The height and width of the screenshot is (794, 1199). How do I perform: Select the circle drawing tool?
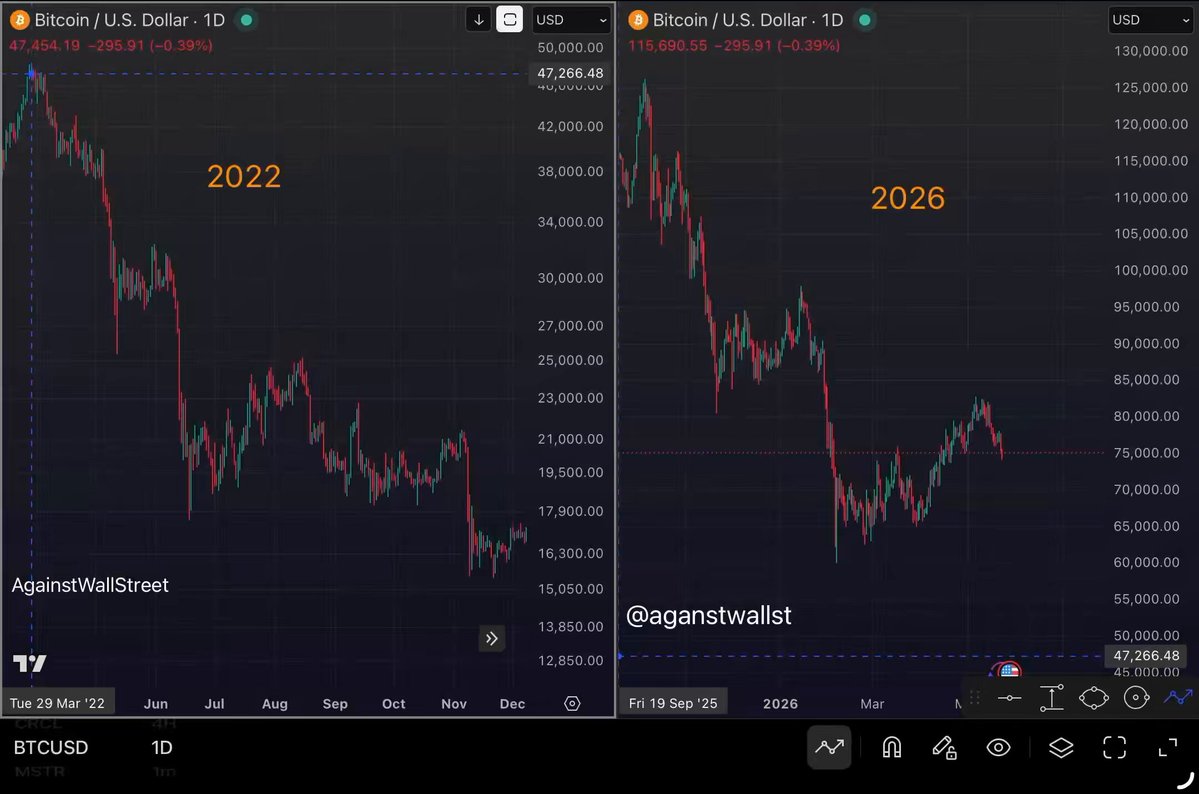pos(1136,698)
